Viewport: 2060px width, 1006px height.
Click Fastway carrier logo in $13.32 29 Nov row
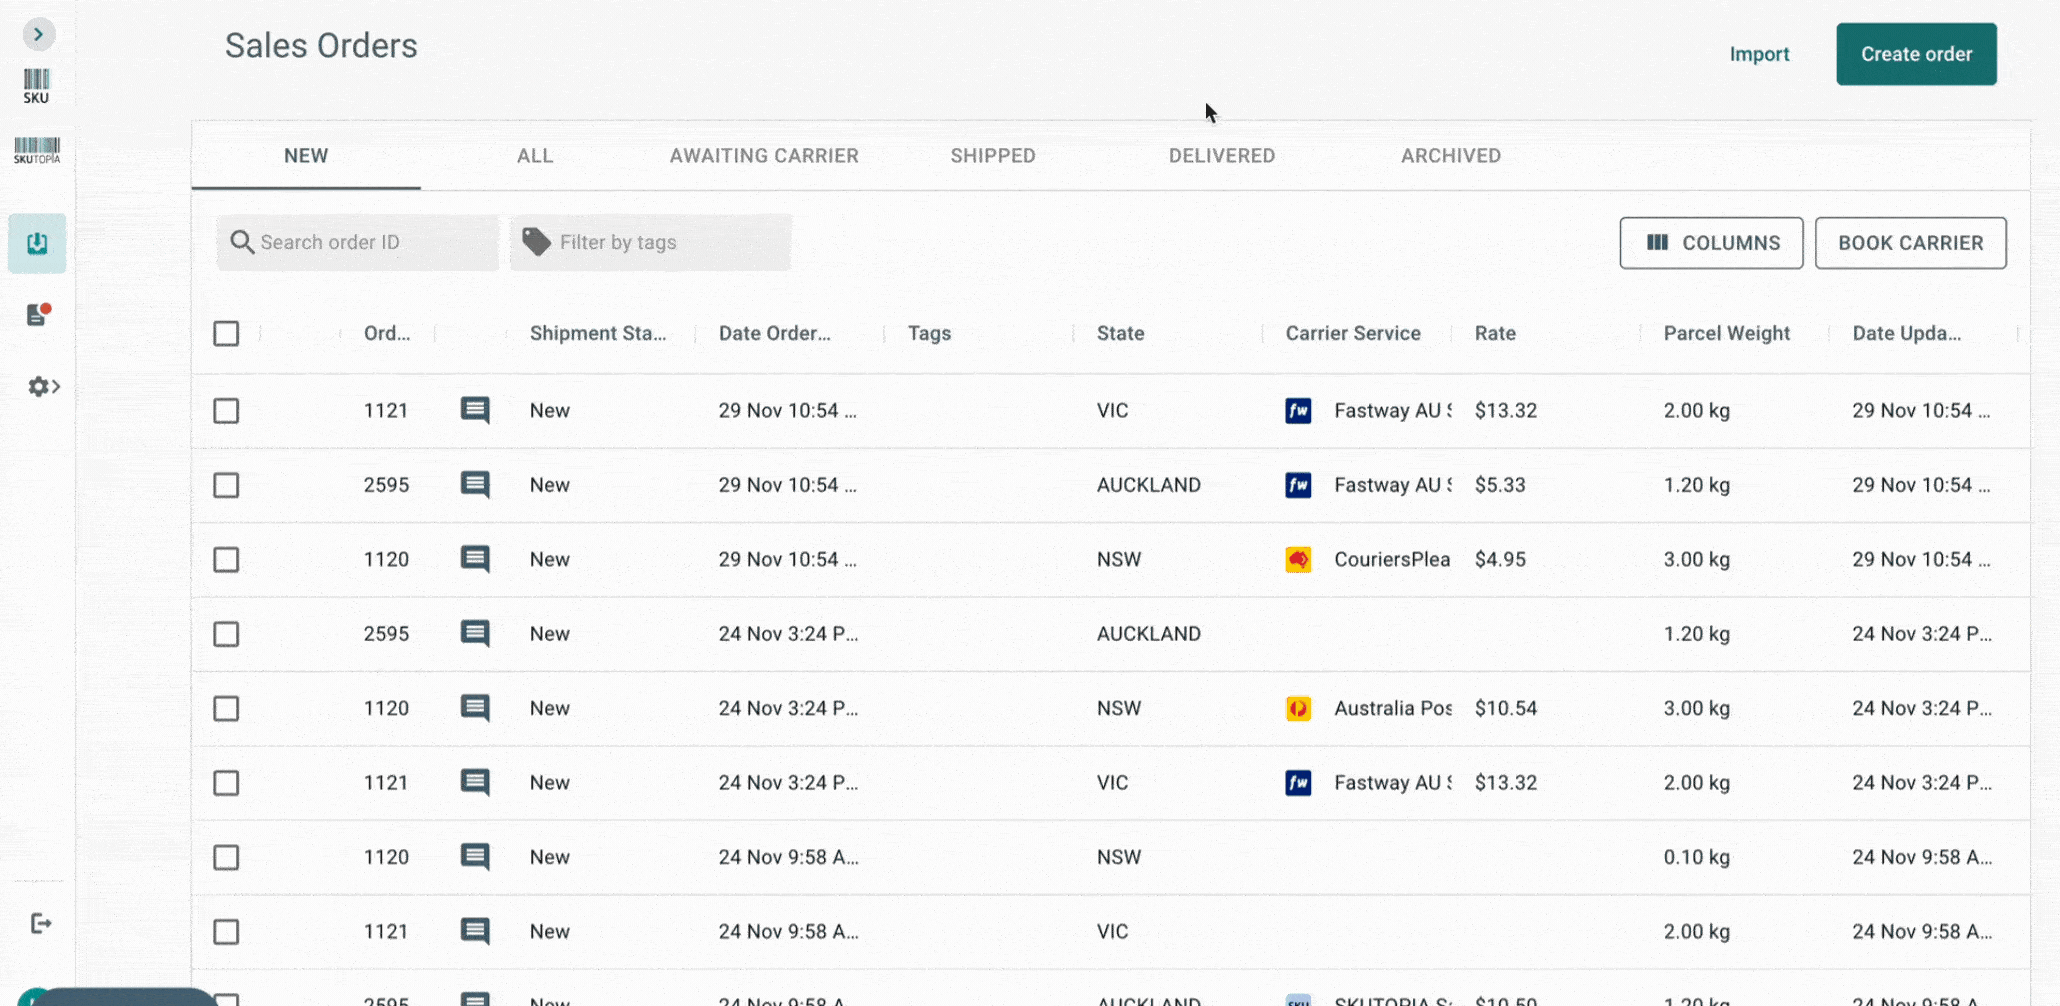pos(1298,410)
